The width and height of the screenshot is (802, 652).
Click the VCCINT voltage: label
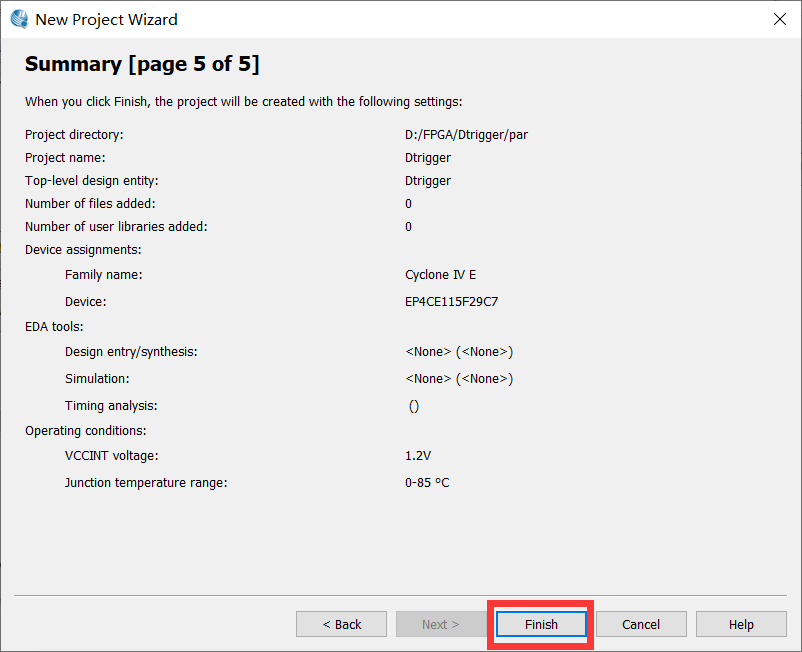pyautogui.click(x=112, y=456)
